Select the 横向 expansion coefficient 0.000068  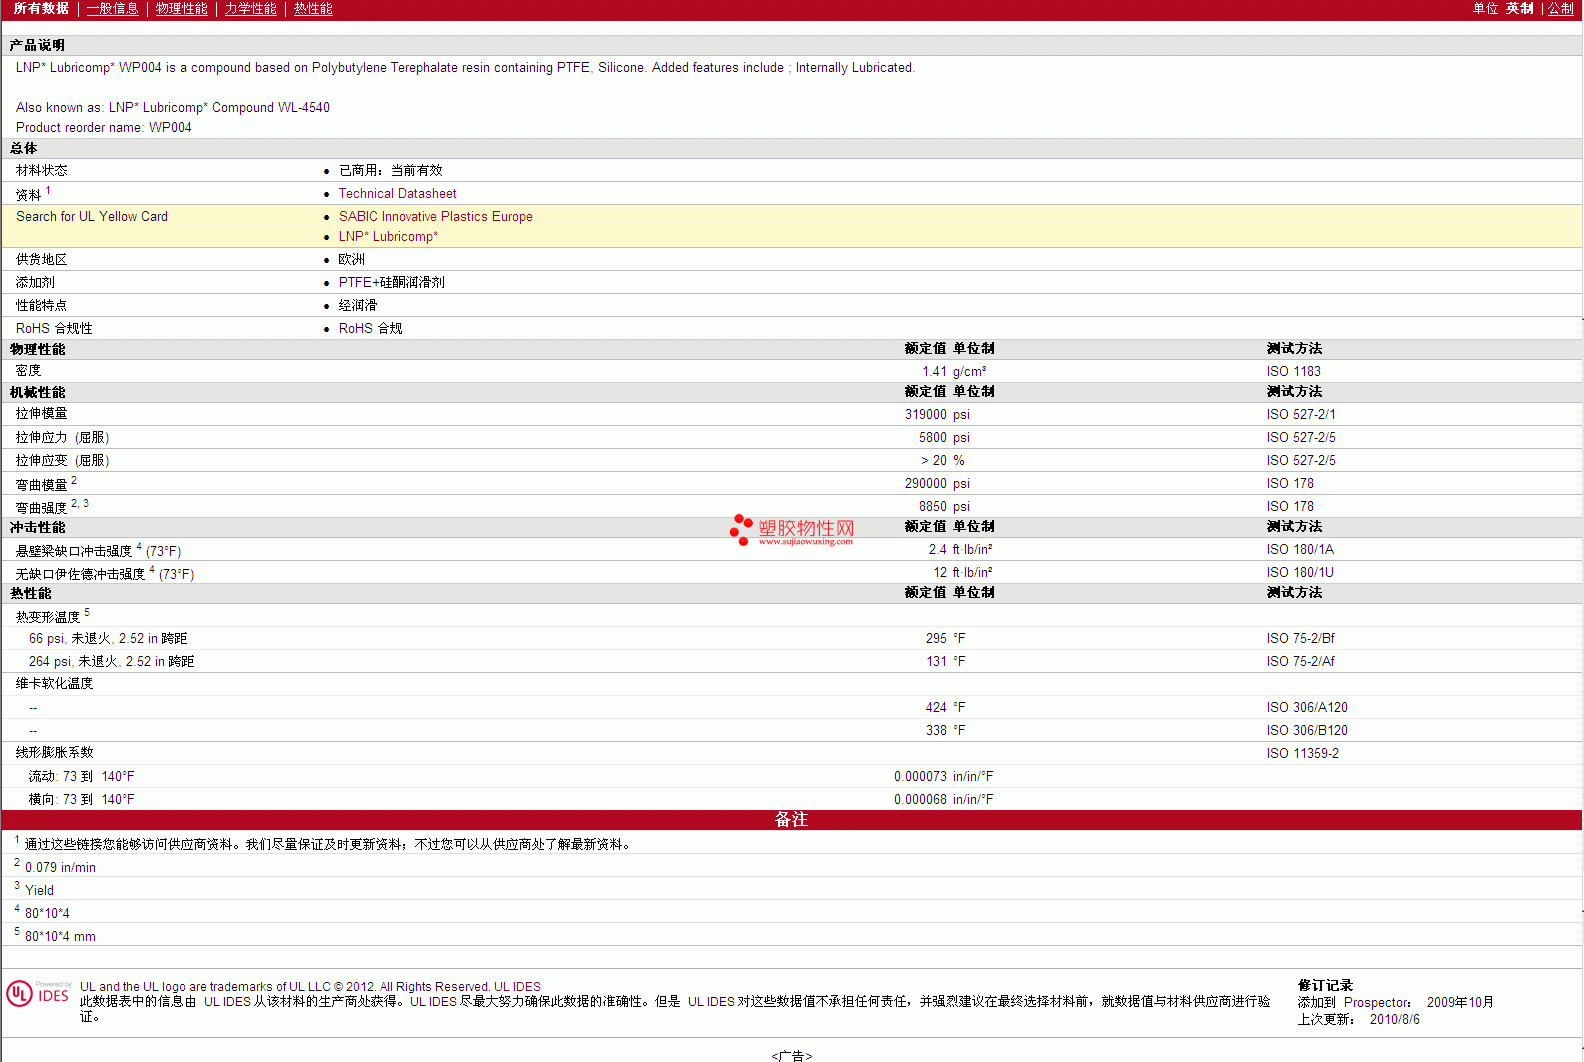(920, 800)
